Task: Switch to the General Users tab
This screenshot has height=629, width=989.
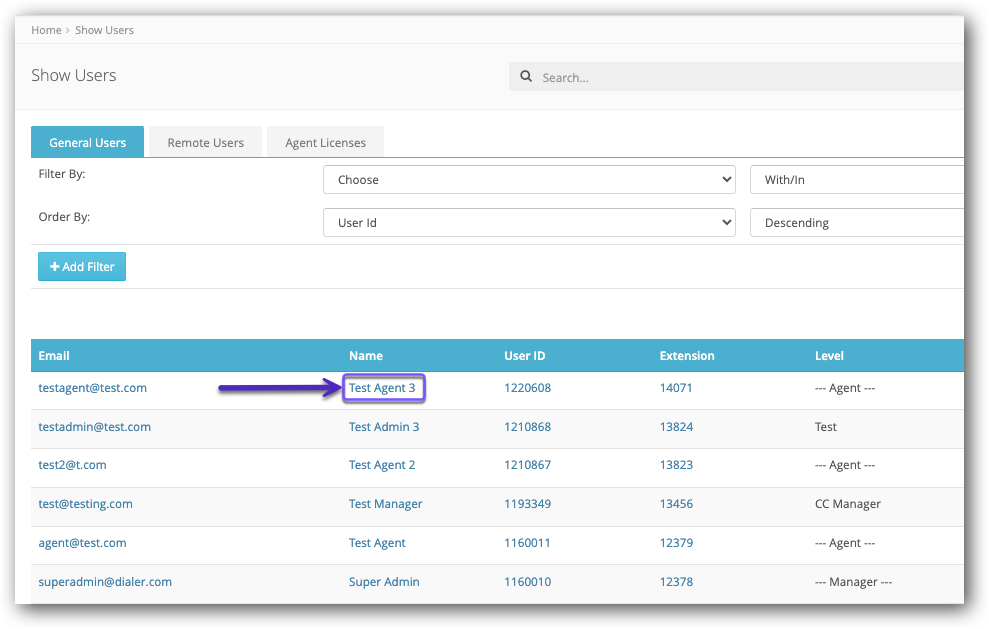Action: [88, 142]
